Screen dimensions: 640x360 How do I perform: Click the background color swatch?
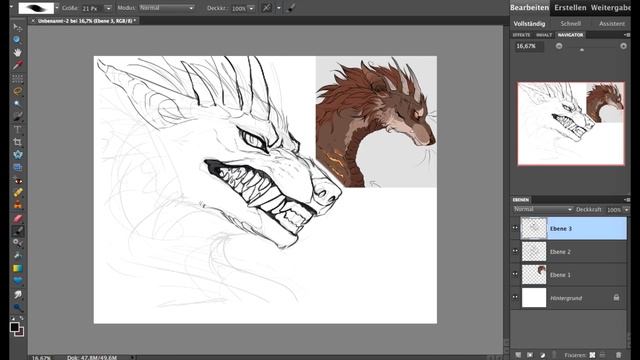pyautogui.click(x=20, y=332)
